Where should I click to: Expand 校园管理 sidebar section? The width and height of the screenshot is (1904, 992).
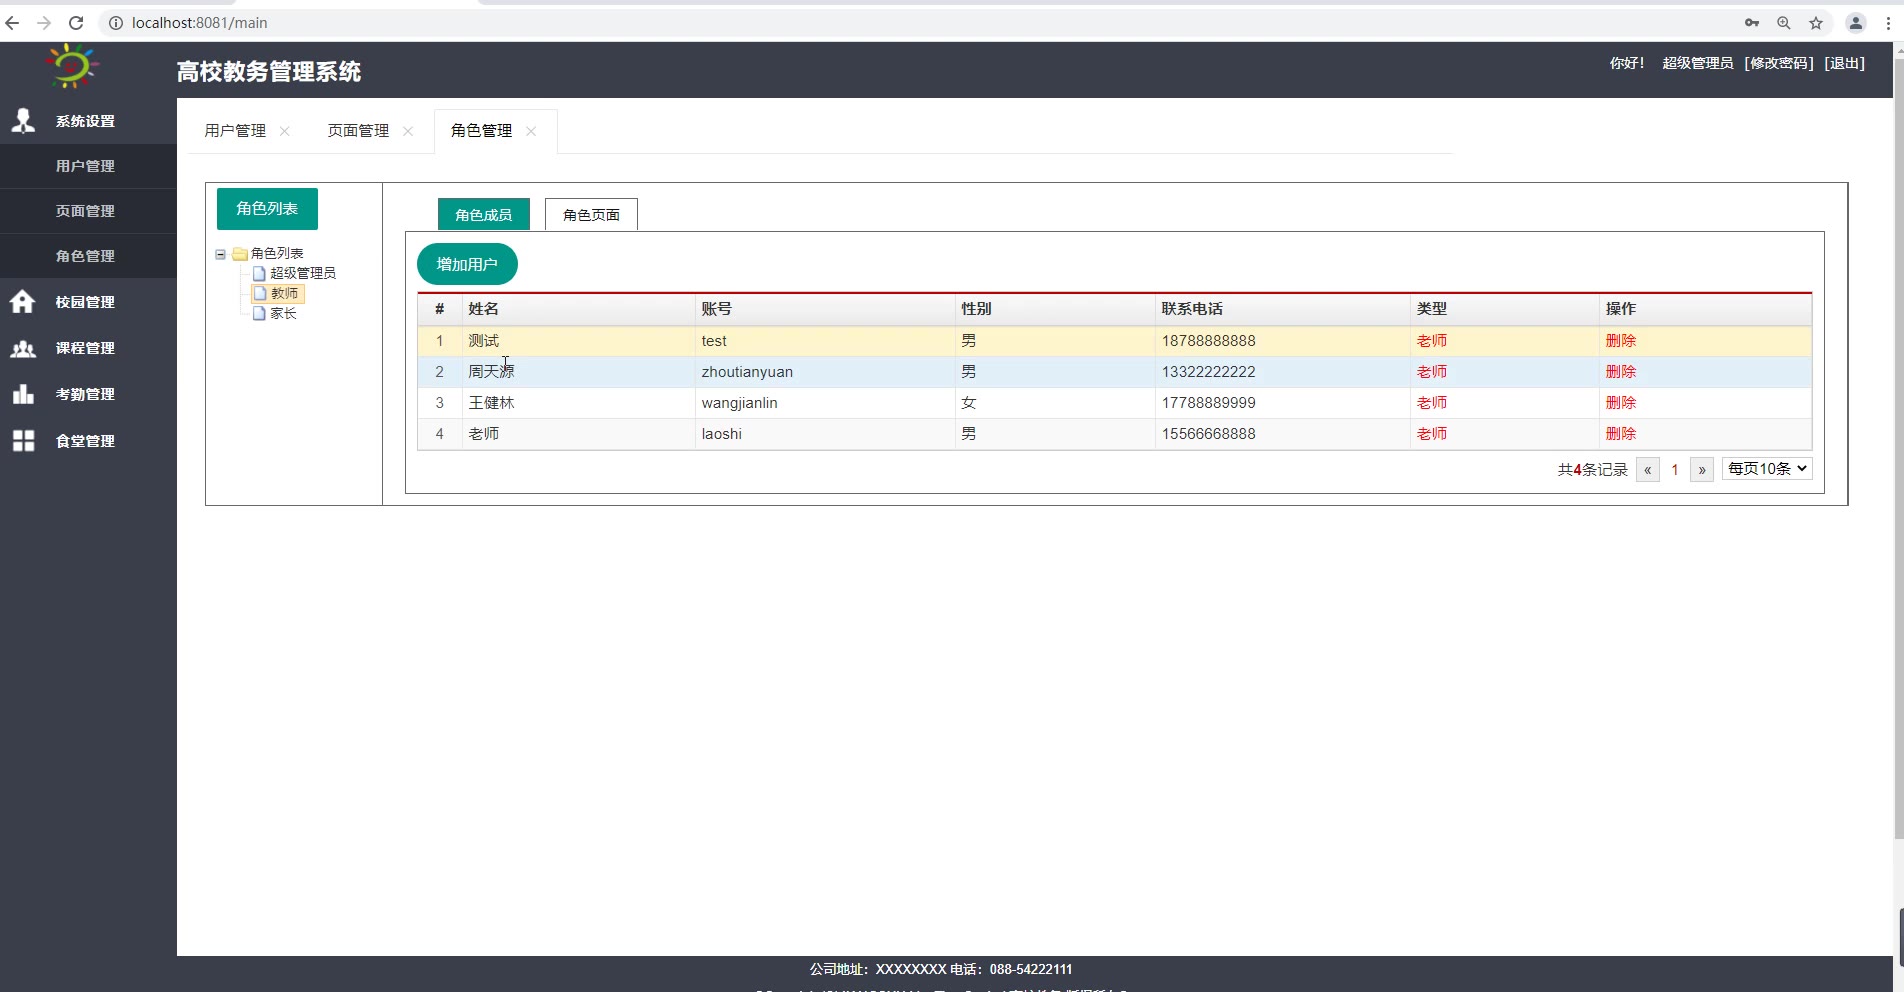coord(88,302)
